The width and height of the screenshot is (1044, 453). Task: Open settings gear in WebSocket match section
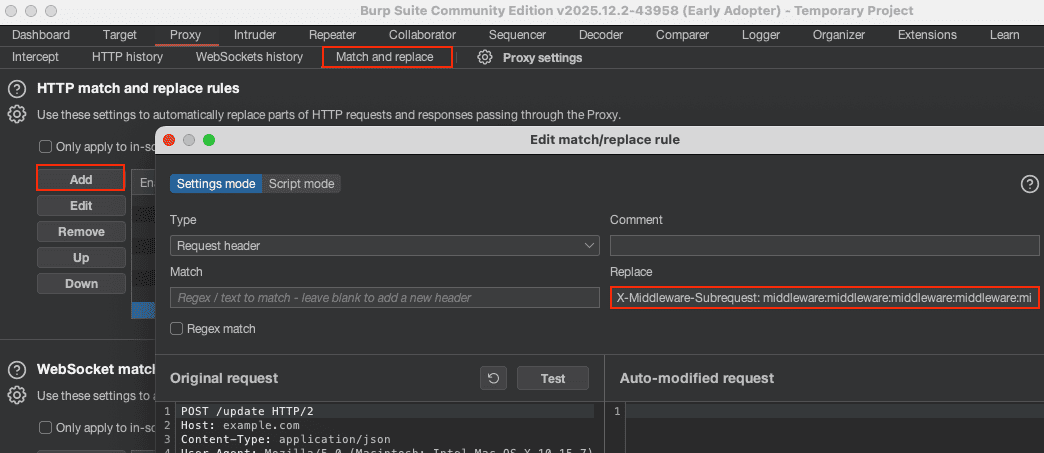click(17, 395)
